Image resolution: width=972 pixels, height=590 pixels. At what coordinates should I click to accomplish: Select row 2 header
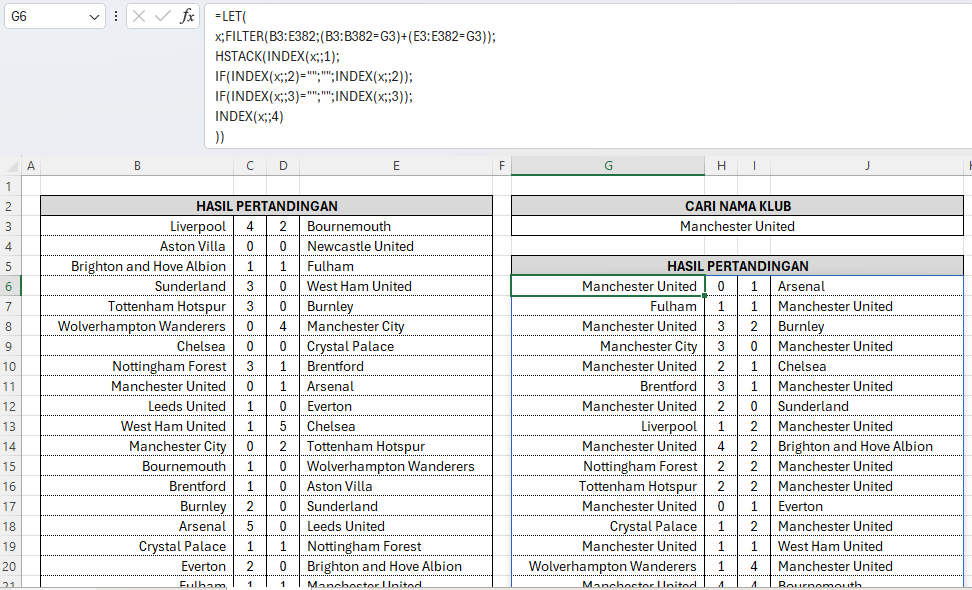[10, 206]
